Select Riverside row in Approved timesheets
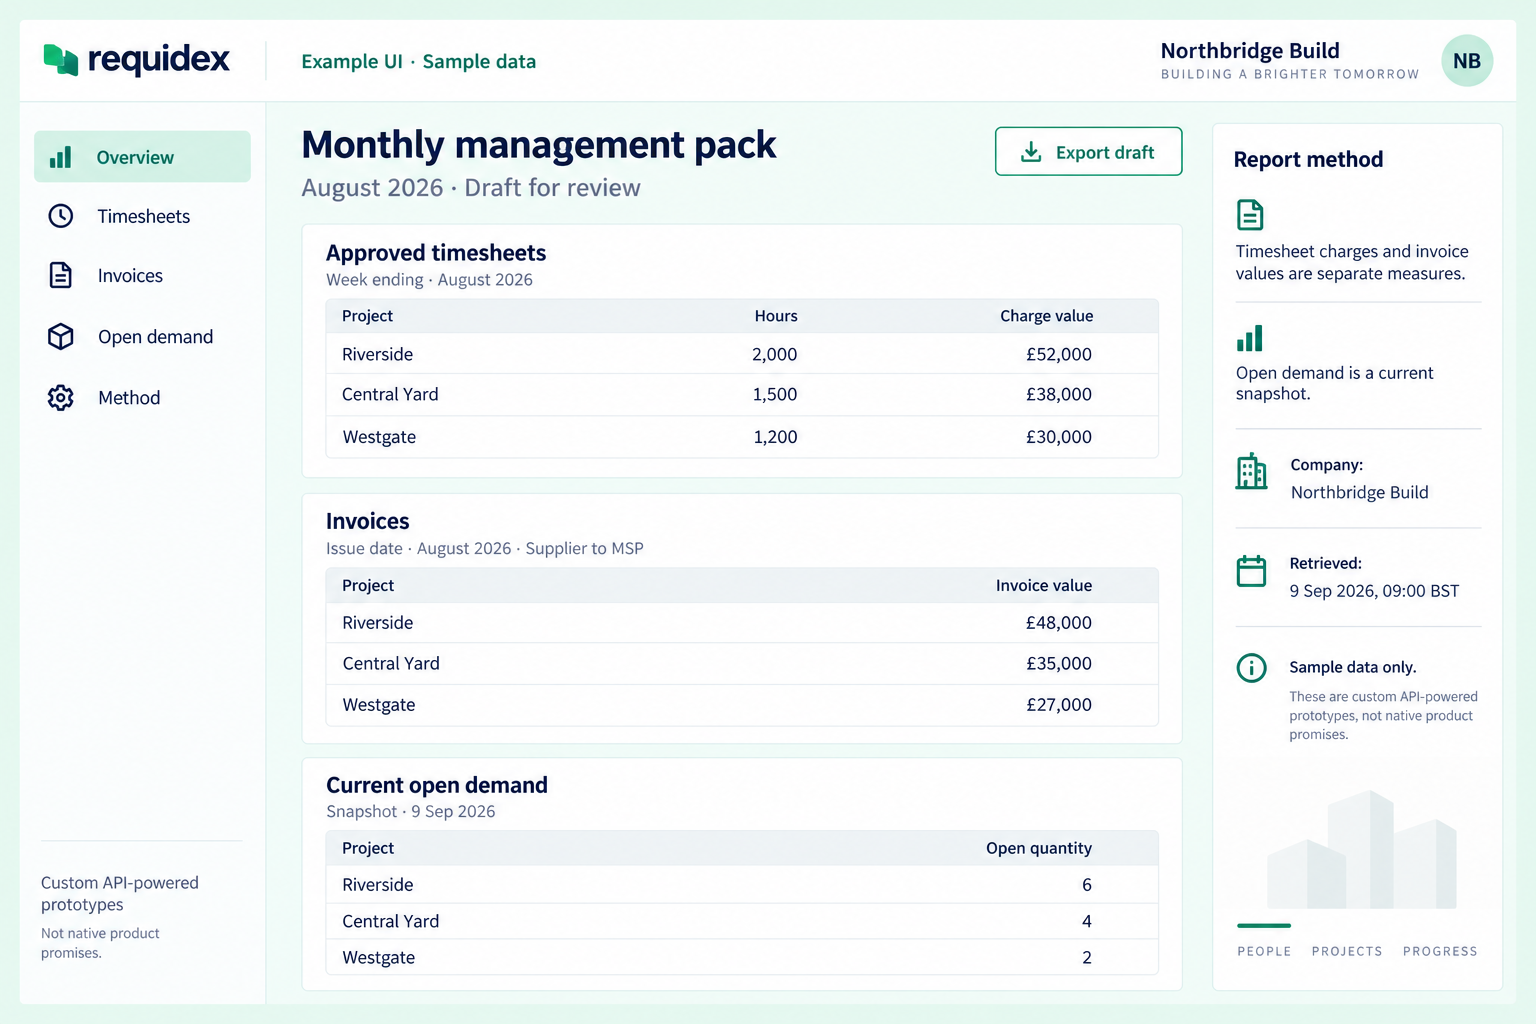This screenshot has height=1024, width=1536. pos(742,354)
